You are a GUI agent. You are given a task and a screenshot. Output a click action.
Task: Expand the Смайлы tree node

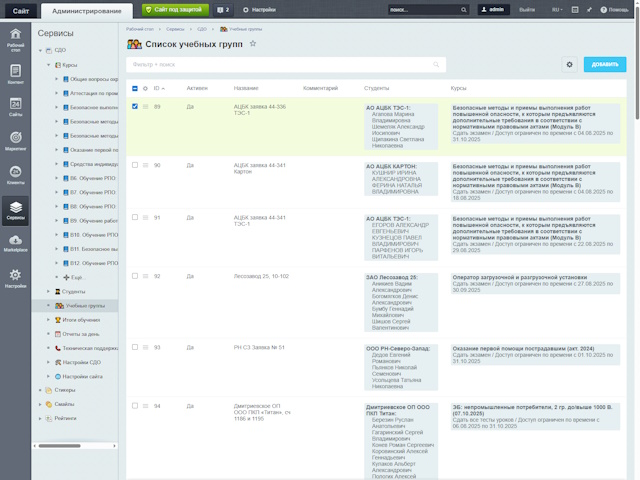coord(40,404)
